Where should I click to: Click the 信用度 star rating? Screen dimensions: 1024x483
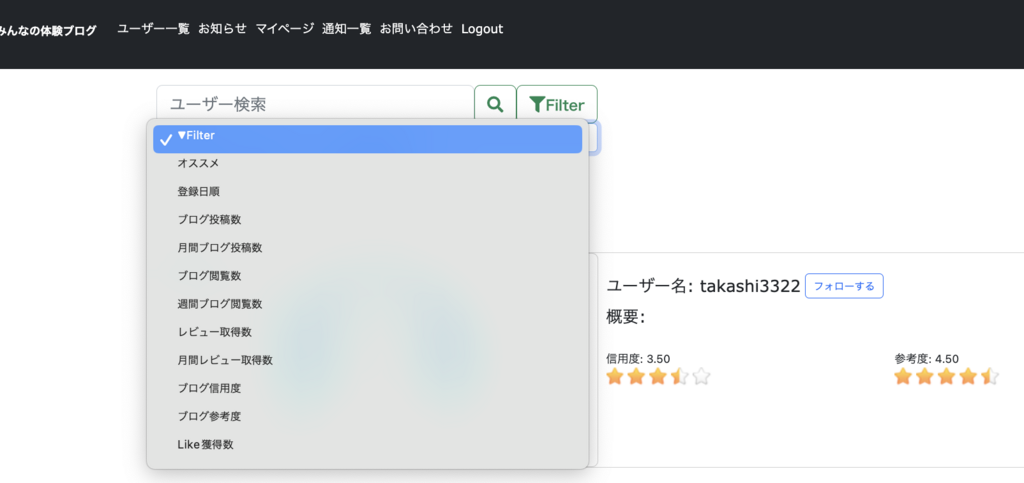coord(658,377)
